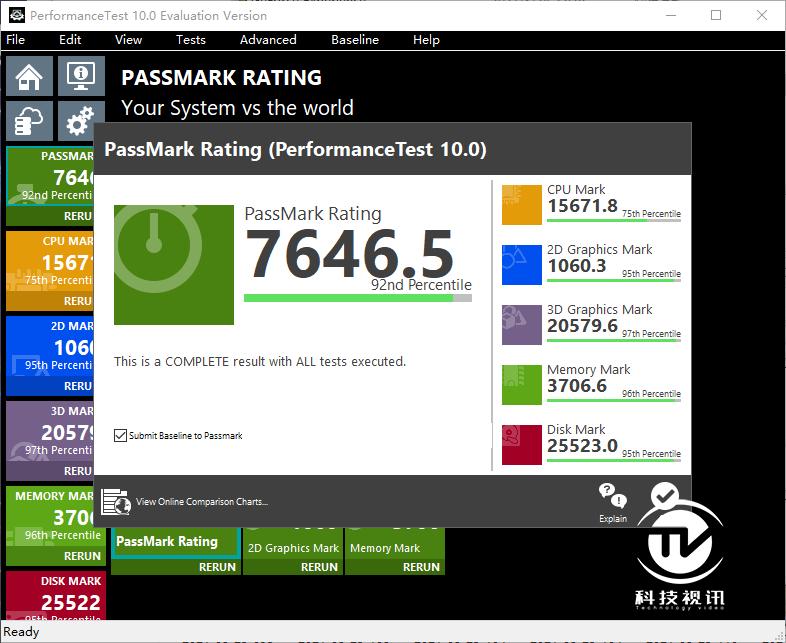Open the Home dashboard icon
Viewport: 786px width, 643px height.
click(29, 76)
